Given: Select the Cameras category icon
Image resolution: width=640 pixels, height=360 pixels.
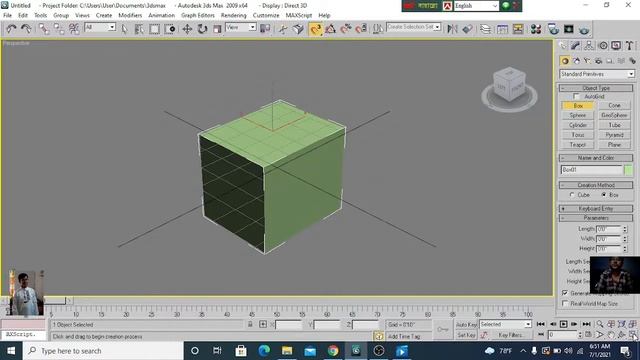Looking at the screenshot, I should (598, 61).
